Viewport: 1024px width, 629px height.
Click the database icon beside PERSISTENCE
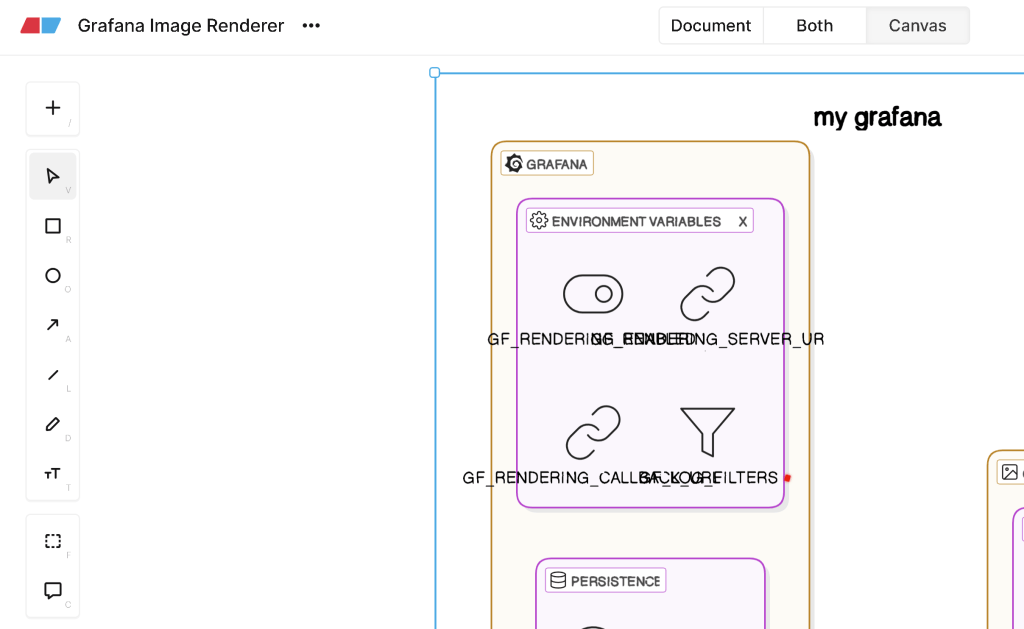pos(558,580)
